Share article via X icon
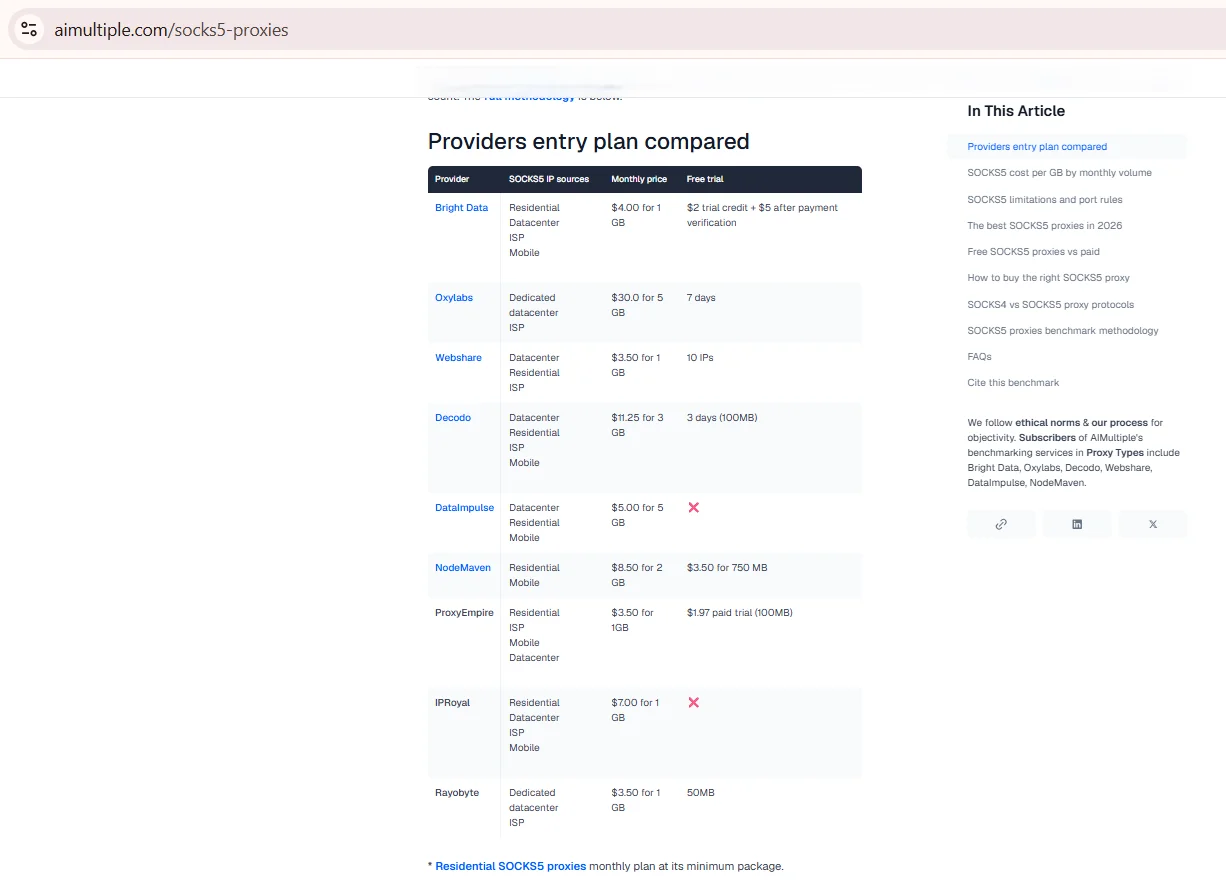 click(1153, 524)
